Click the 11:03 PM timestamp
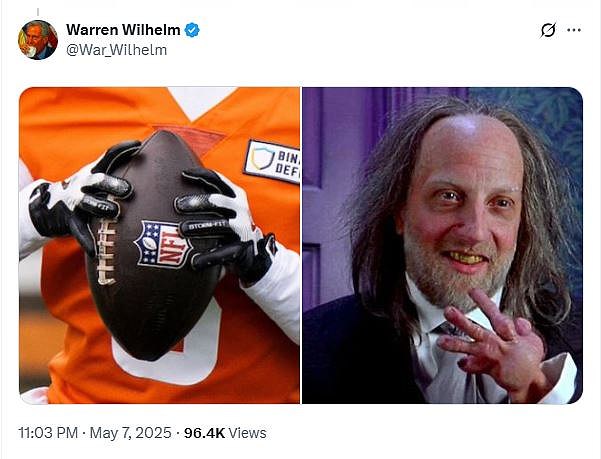Image resolution: width=601 pixels, height=459 pixels. coord(48,433)
